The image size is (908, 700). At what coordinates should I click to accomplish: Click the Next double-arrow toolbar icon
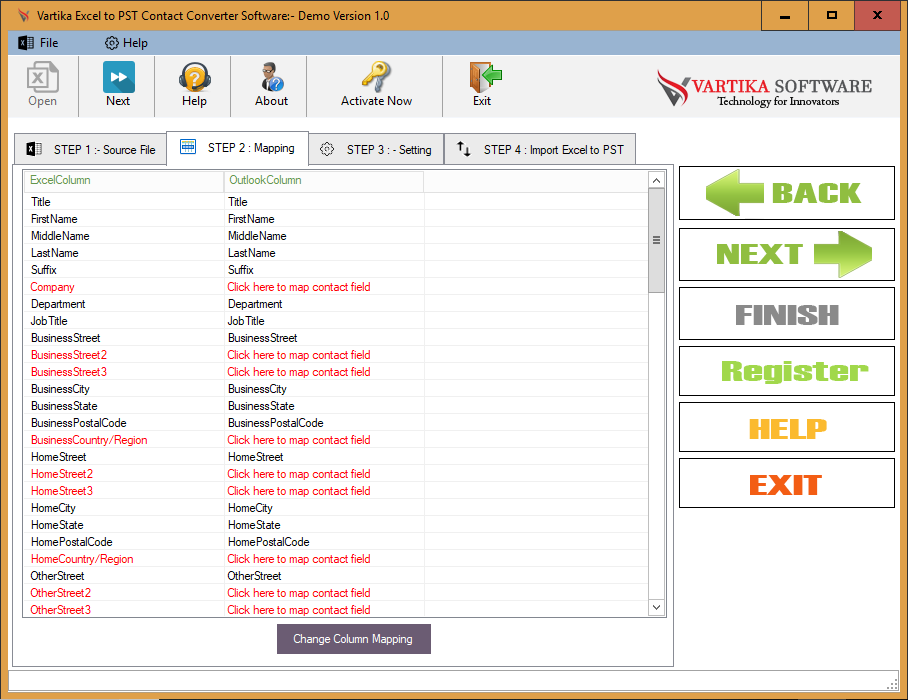118,85
